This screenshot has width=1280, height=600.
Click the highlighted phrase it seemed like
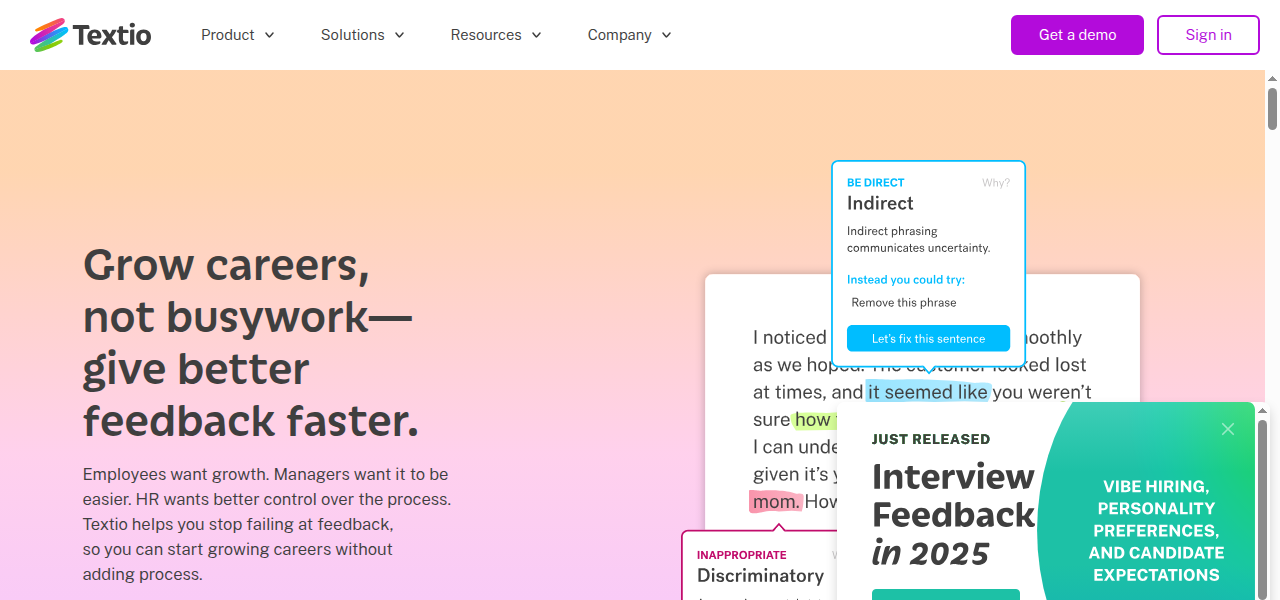(926, 392)
